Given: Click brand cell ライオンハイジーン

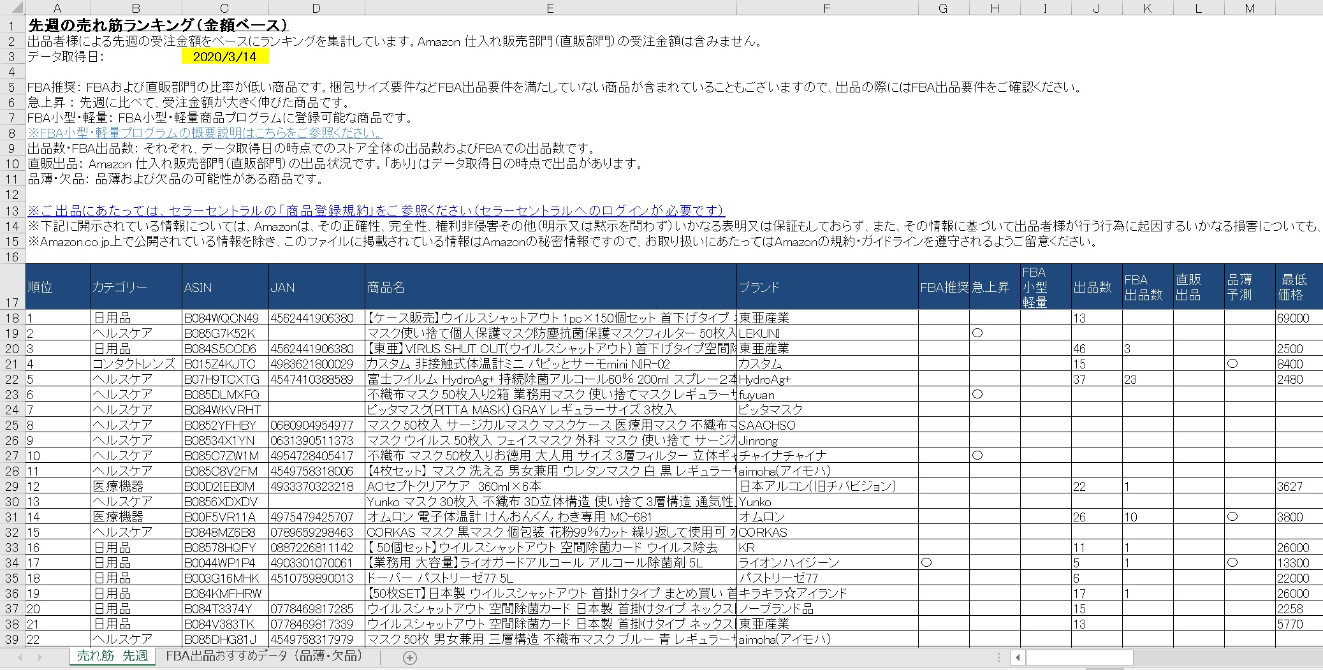Looking at the screenshot, I should (826, 563).
